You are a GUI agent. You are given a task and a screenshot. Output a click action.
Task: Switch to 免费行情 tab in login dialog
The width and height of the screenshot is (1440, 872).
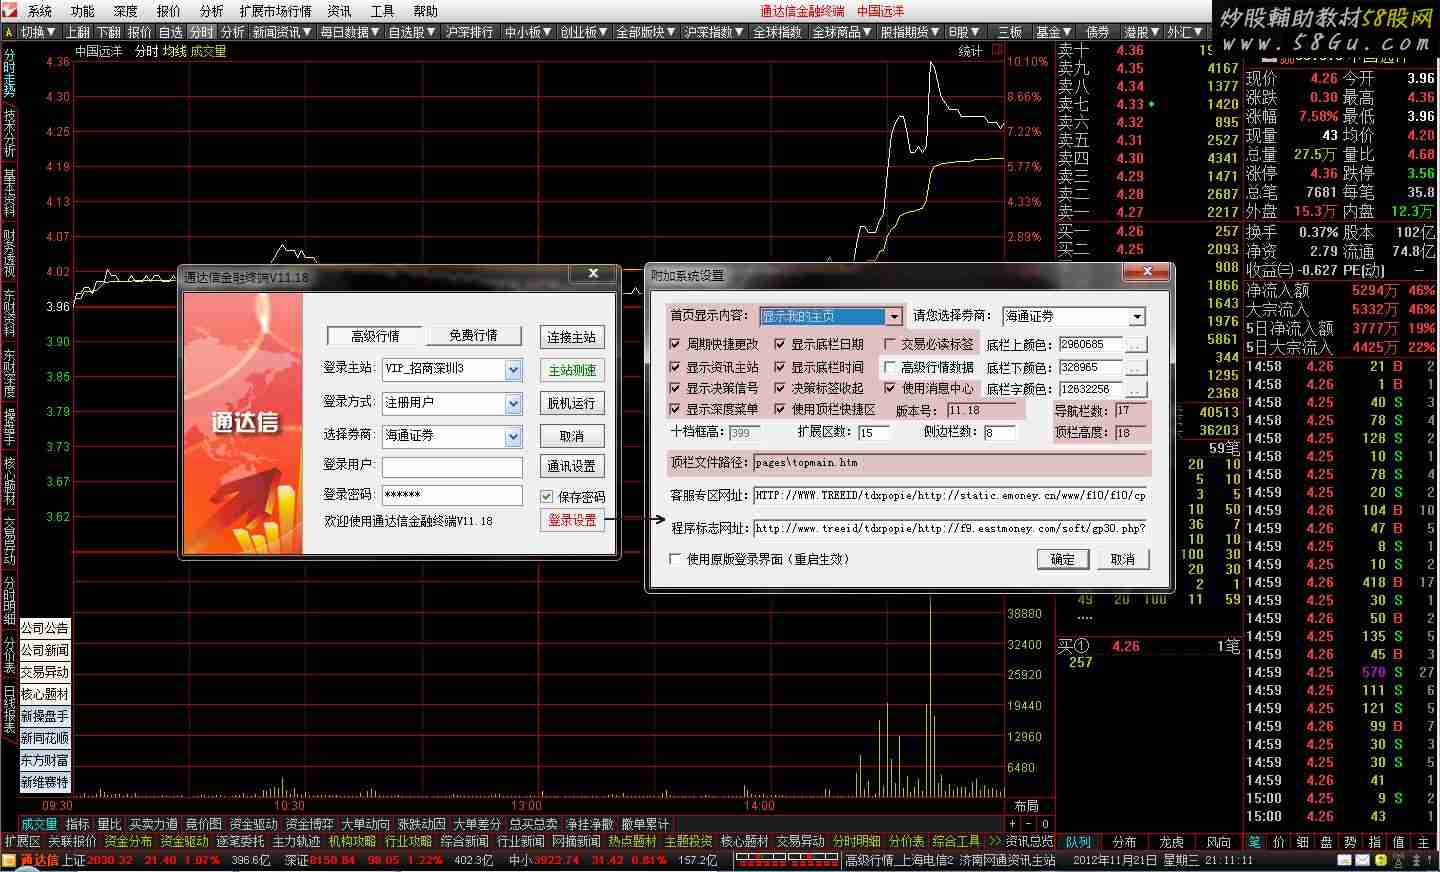473,335
